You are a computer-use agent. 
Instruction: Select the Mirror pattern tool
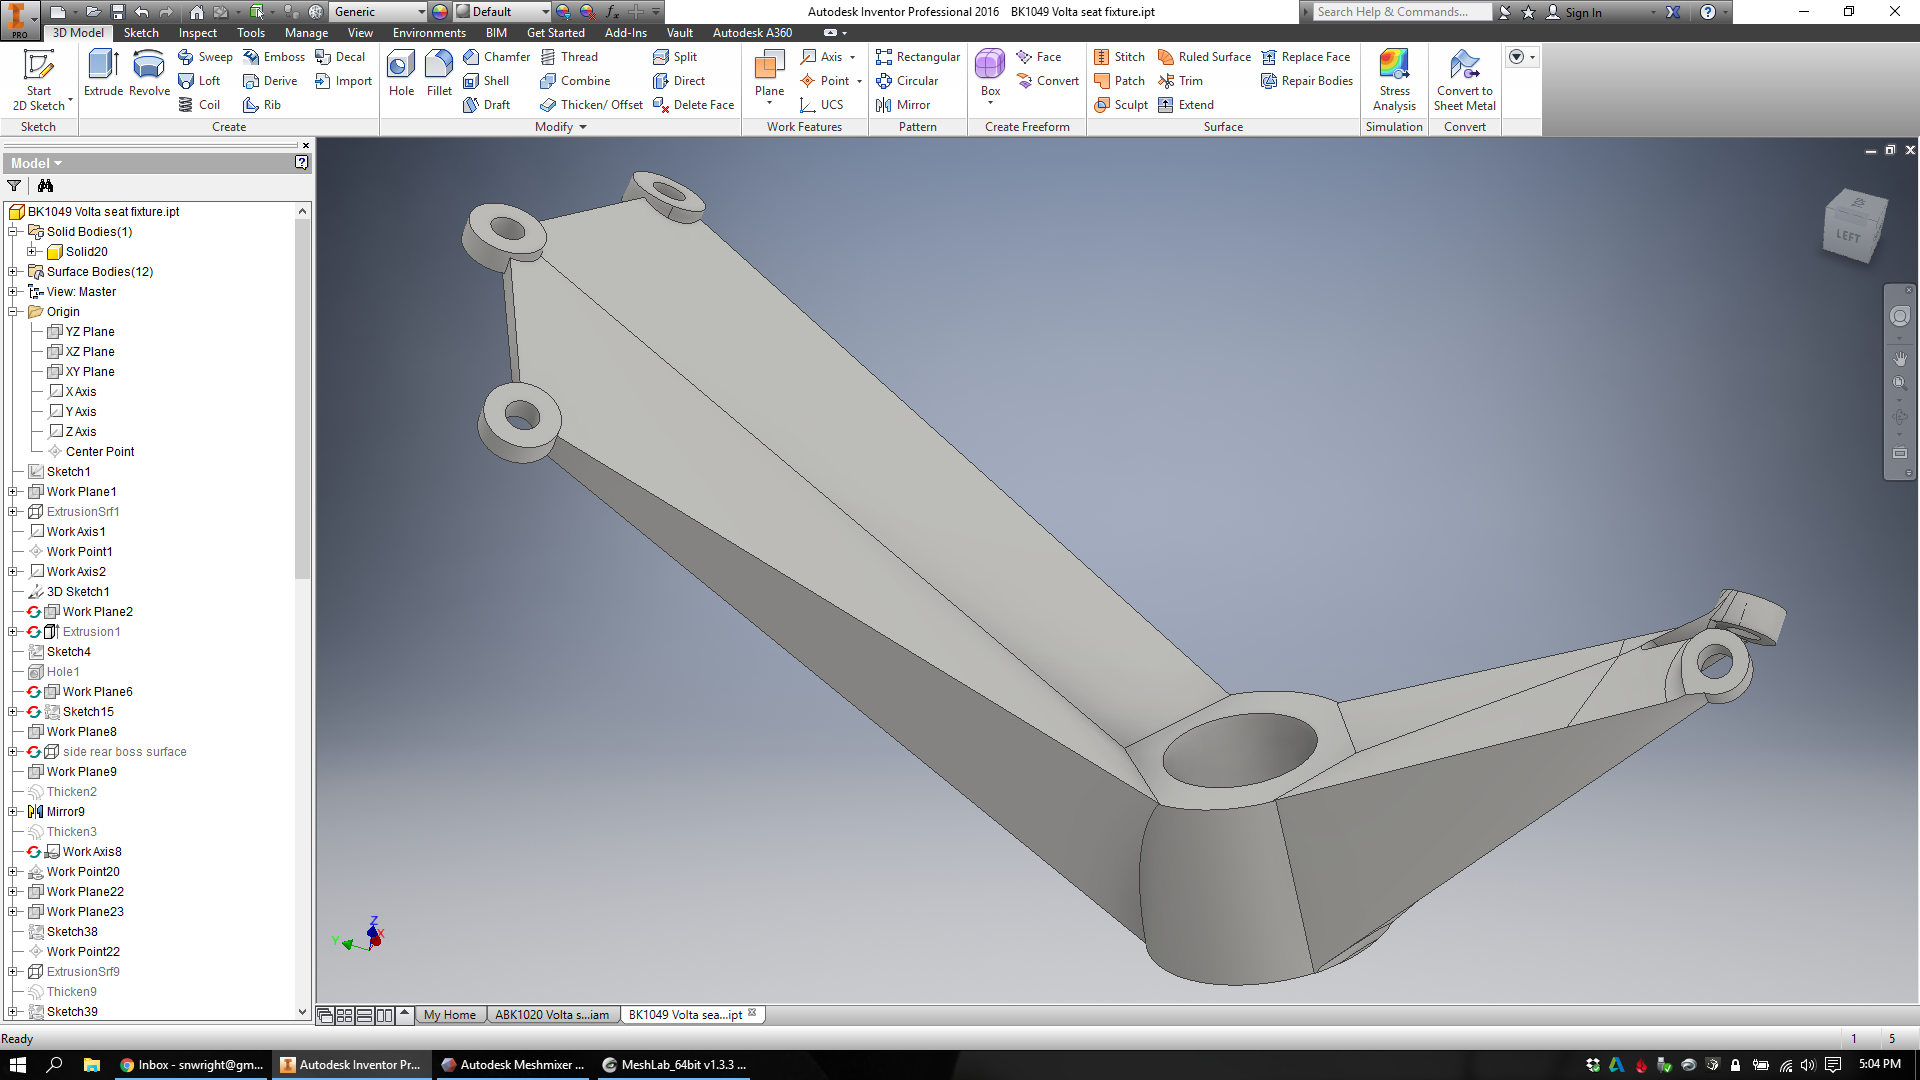(x=903, y=105)
